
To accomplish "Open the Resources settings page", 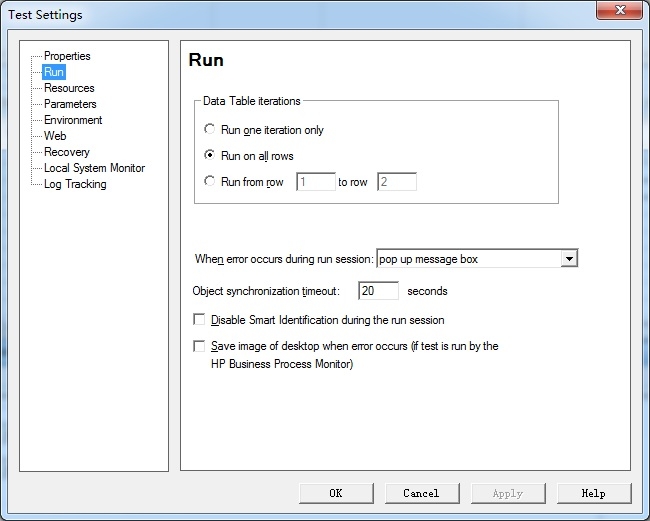I will pos(69,88).
